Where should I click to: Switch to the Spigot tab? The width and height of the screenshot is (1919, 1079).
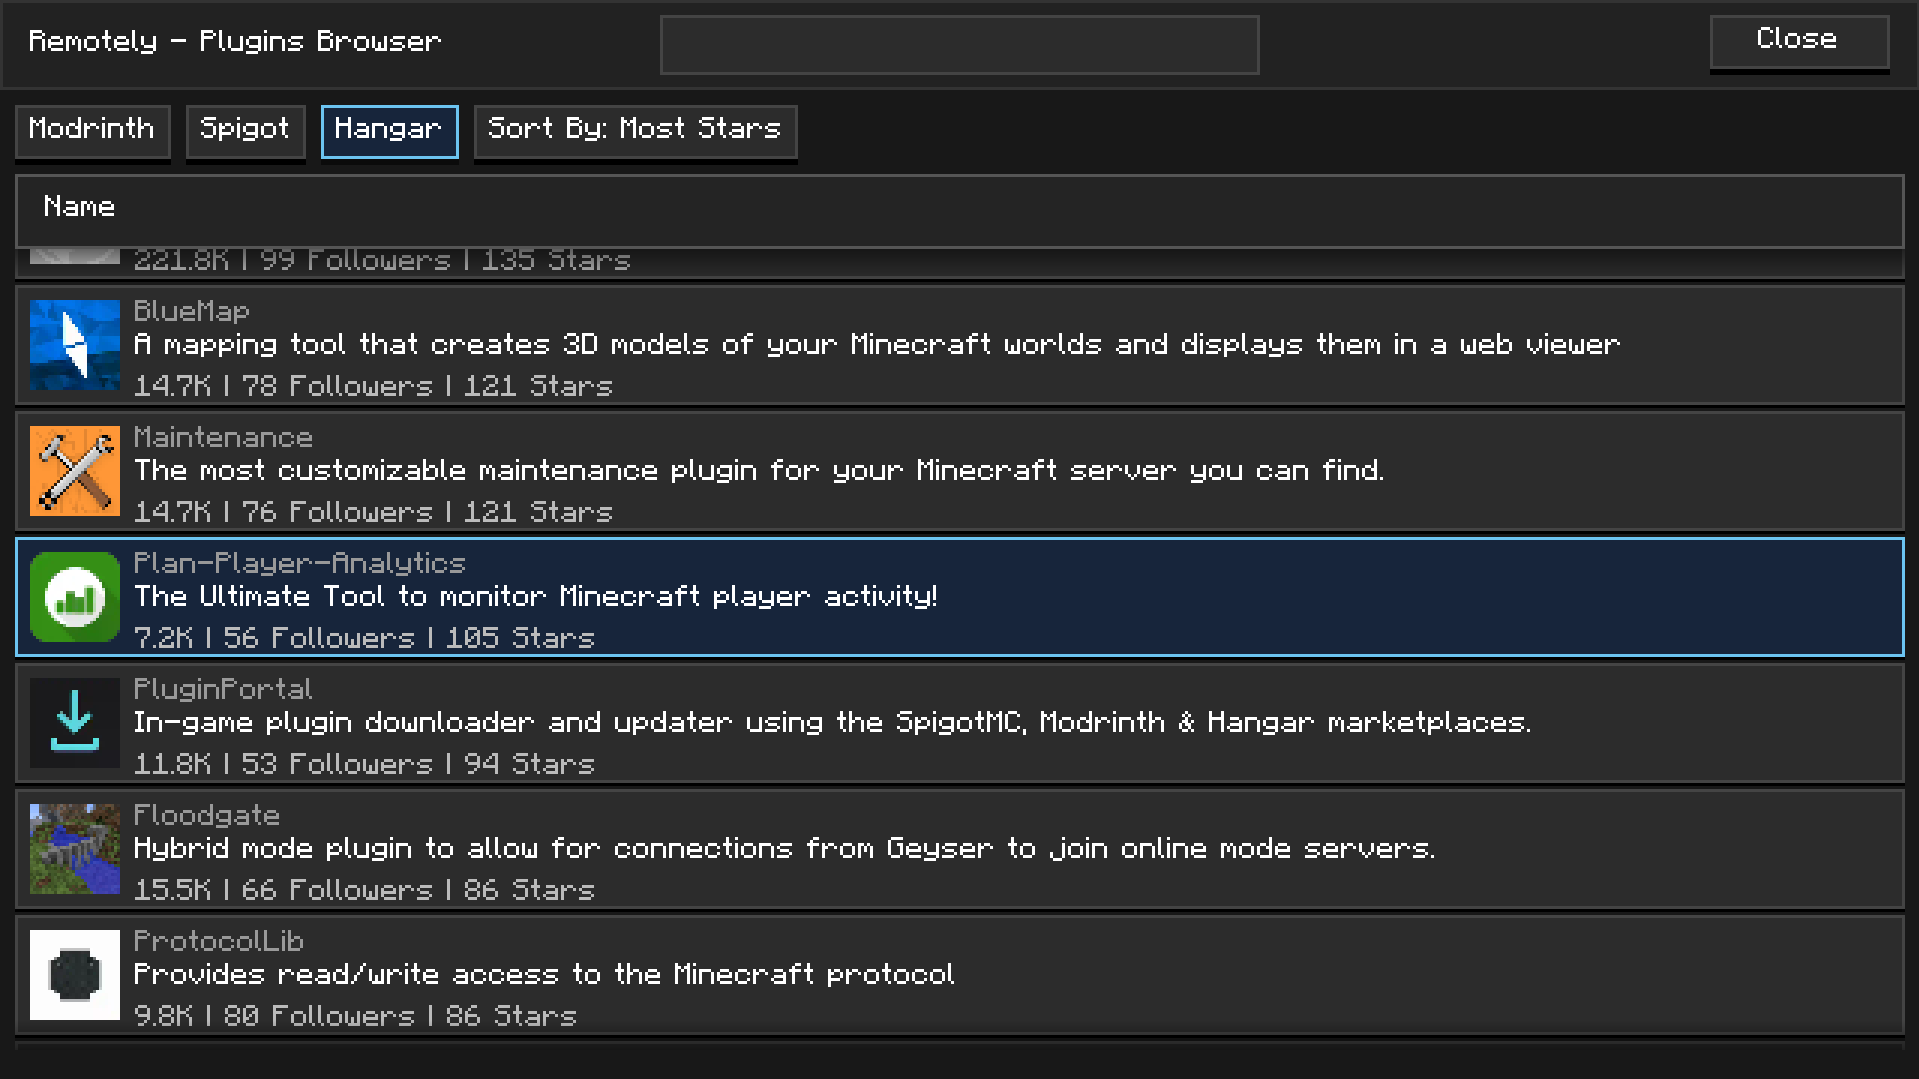[x=245, y=131]
